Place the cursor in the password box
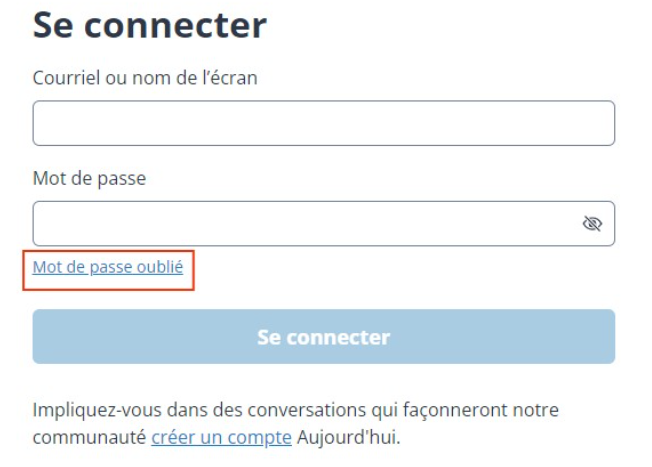The width and height of the screenshot is (652, 467). [x=300, y=224]
